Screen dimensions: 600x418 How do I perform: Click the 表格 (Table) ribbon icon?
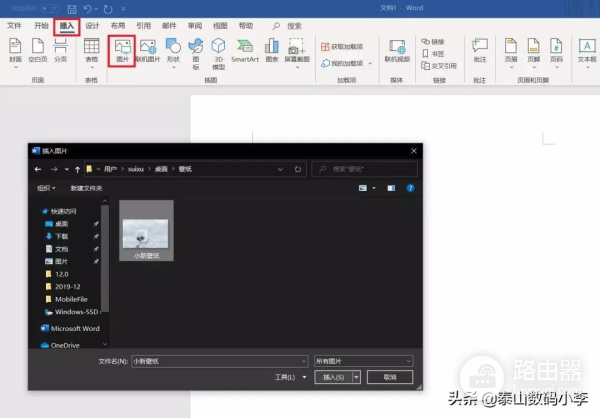click(x=91, y=49)
